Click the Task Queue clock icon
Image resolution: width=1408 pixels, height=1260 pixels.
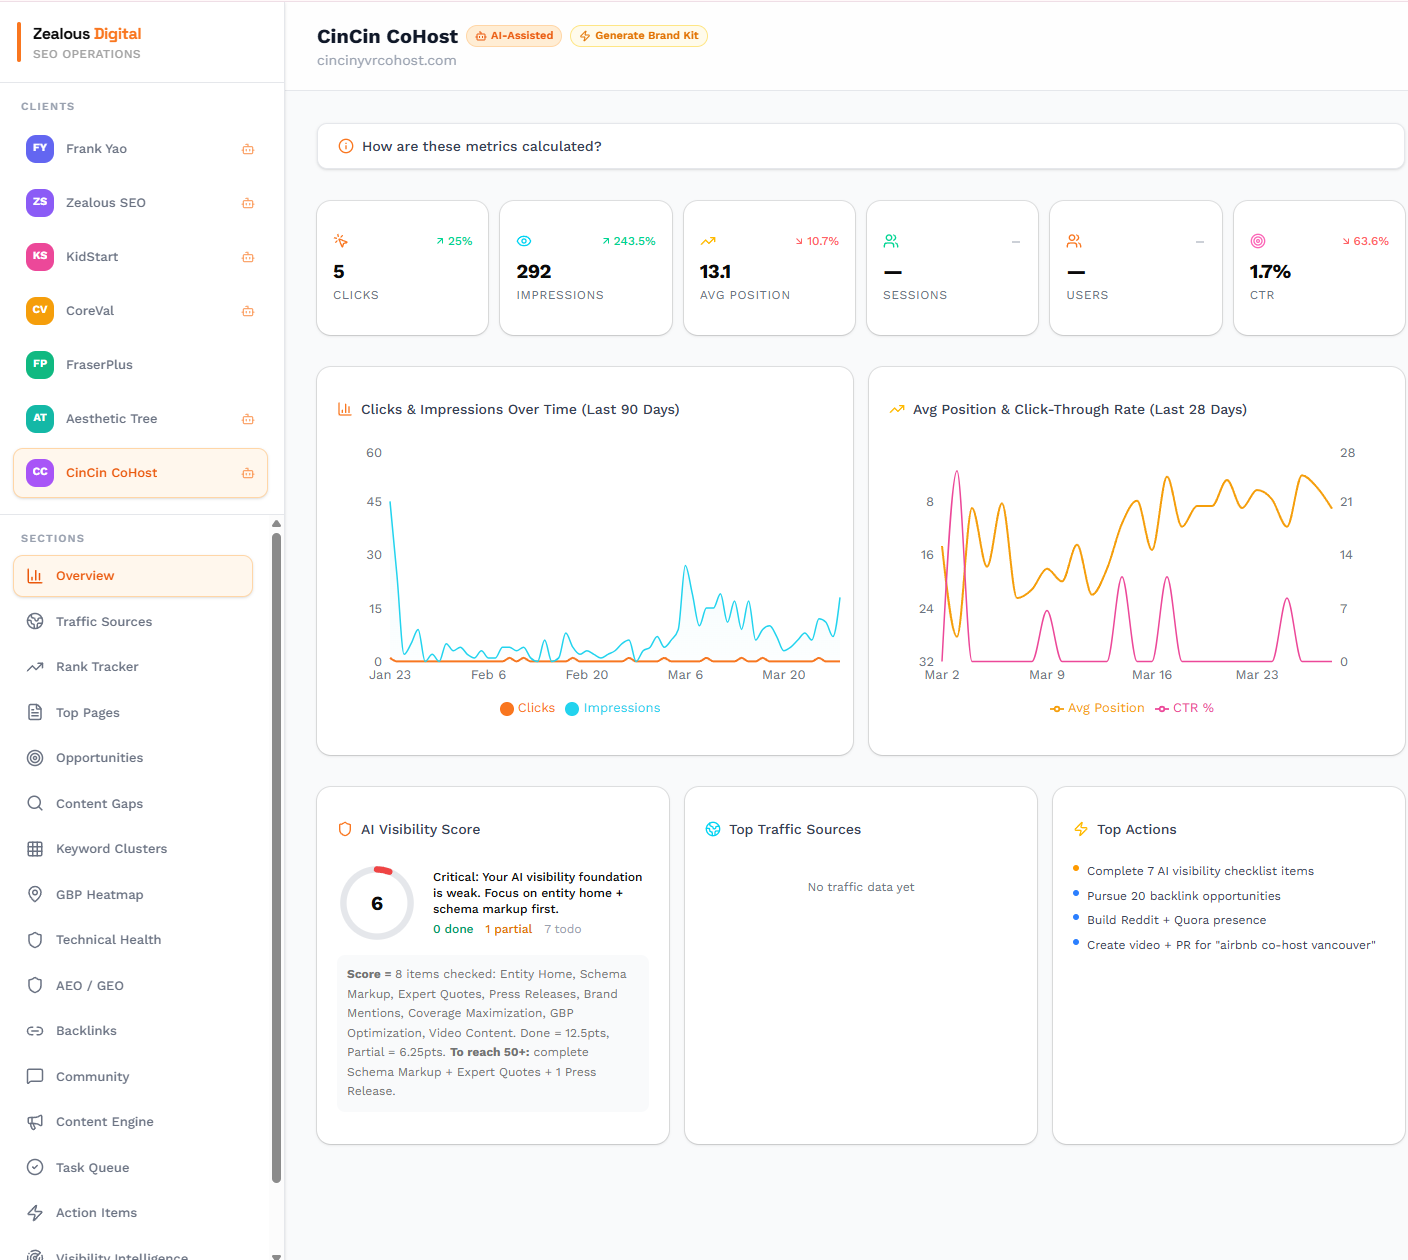tap(35, 1167)
